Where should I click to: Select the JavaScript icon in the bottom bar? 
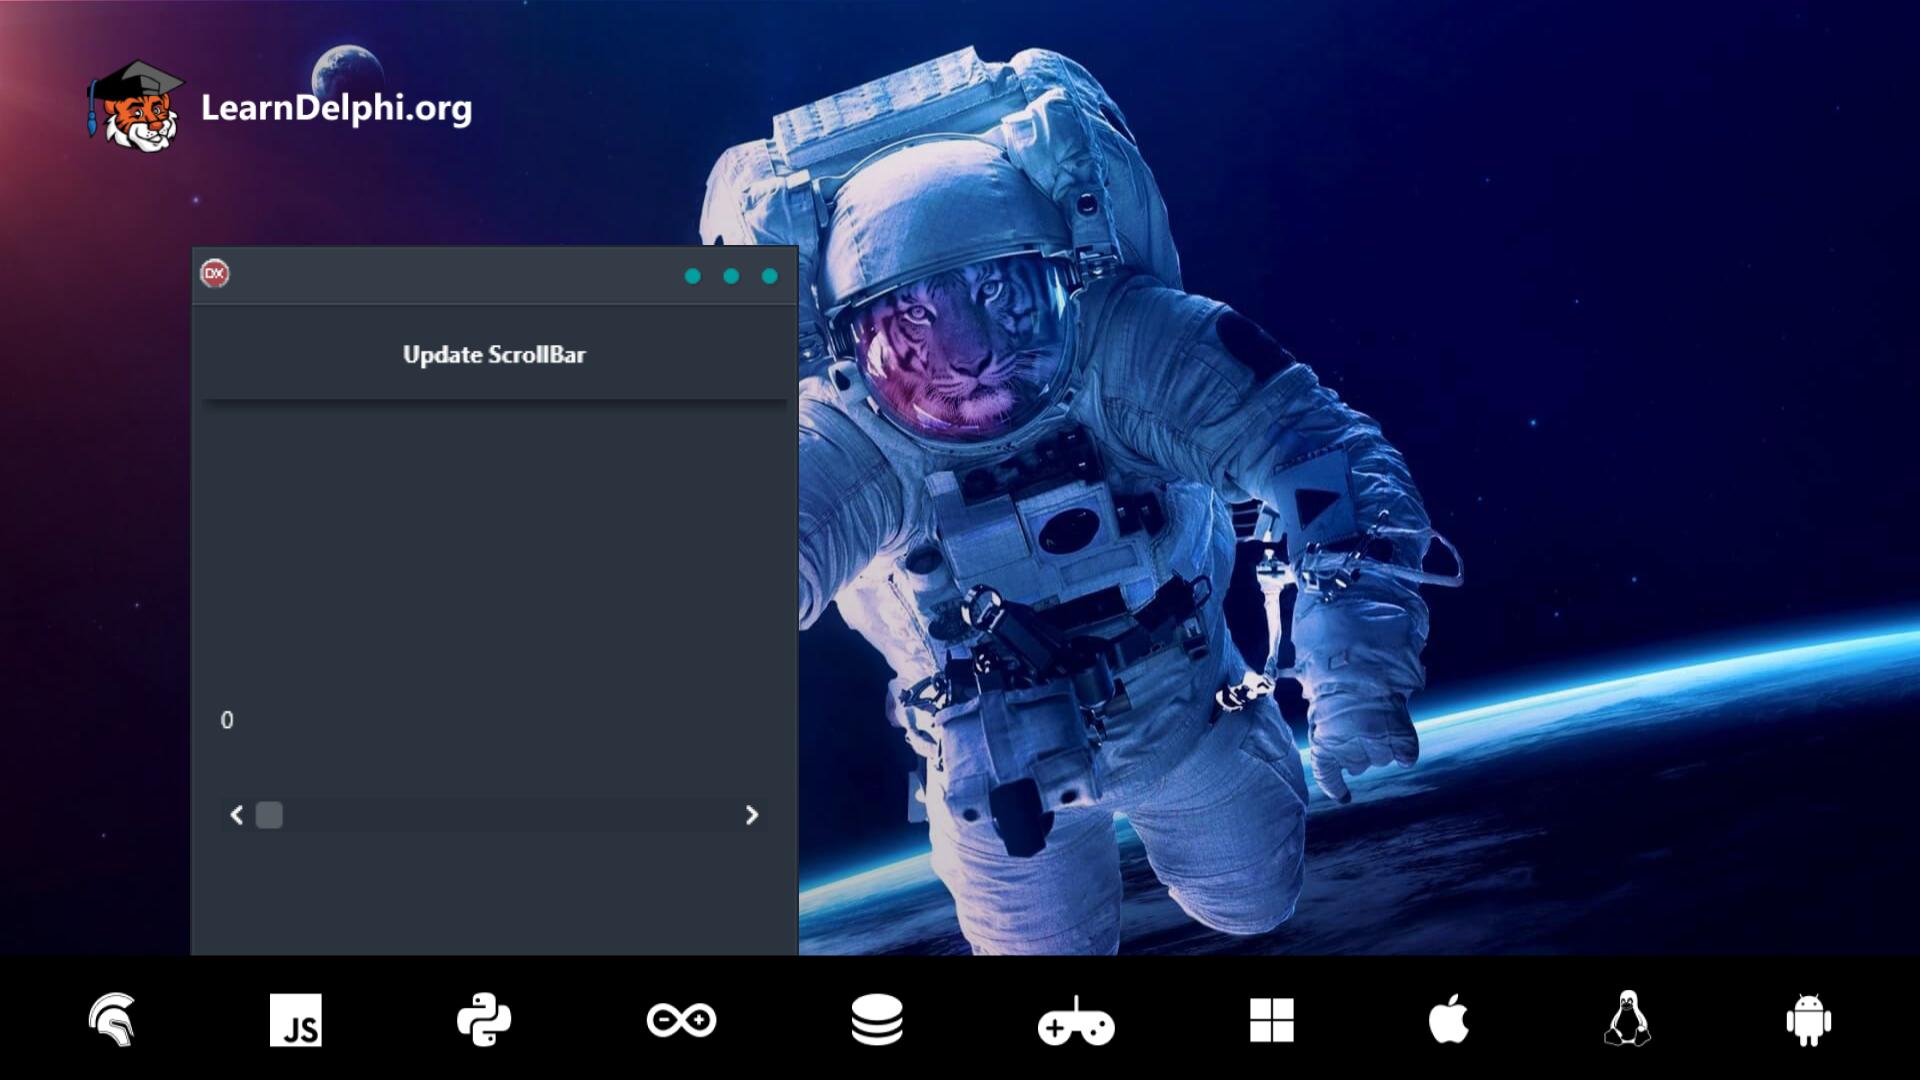[297, 1020]
